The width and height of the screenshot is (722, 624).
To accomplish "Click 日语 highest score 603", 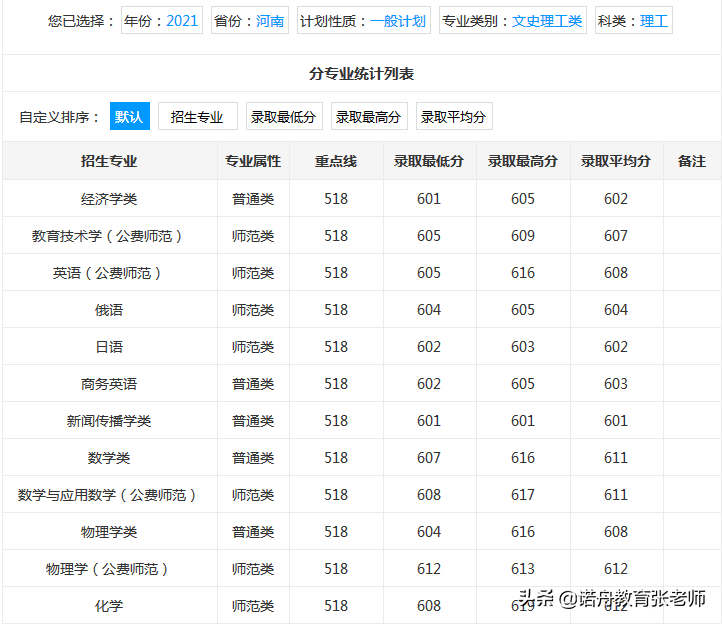I will point(523,347).
